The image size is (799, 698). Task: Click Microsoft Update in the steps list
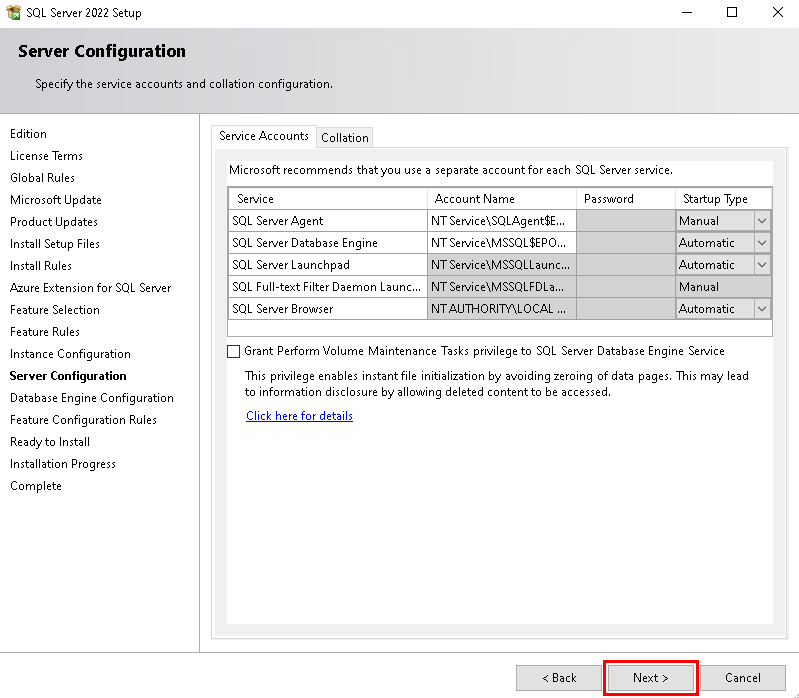click(56, 200)
